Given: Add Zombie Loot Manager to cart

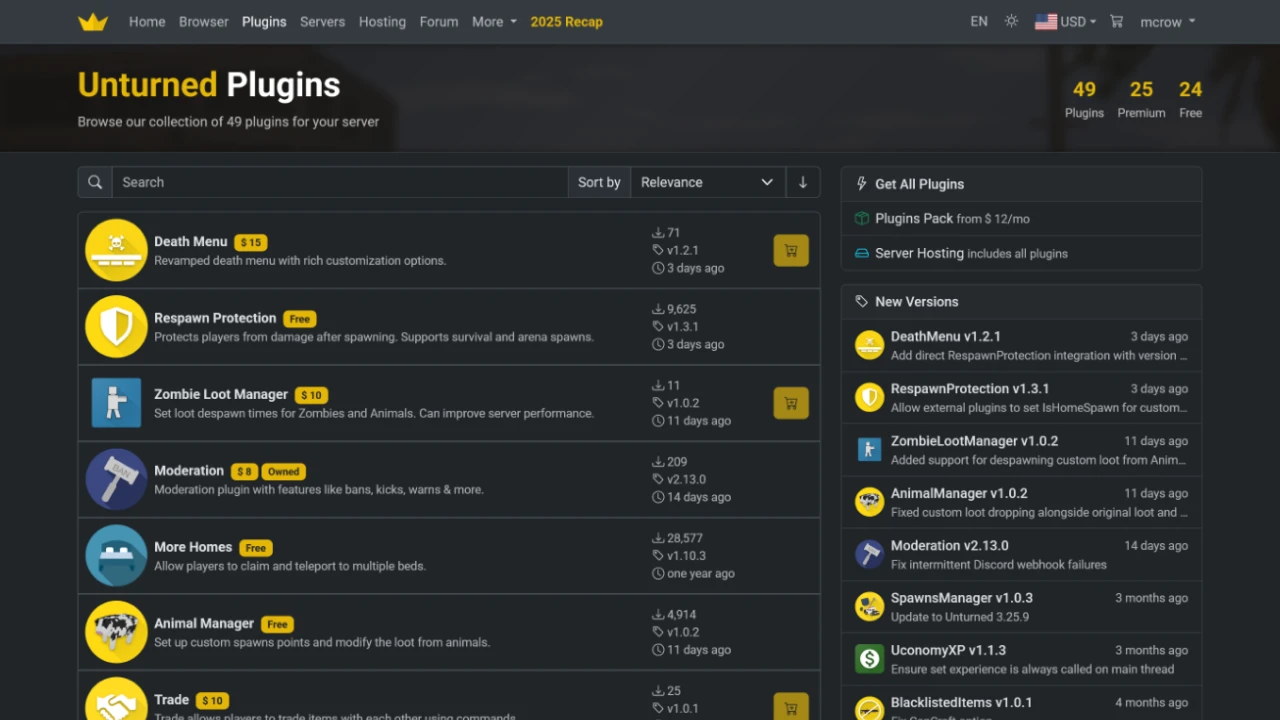Looking at the screenshot, I should [x=790, y=403].
